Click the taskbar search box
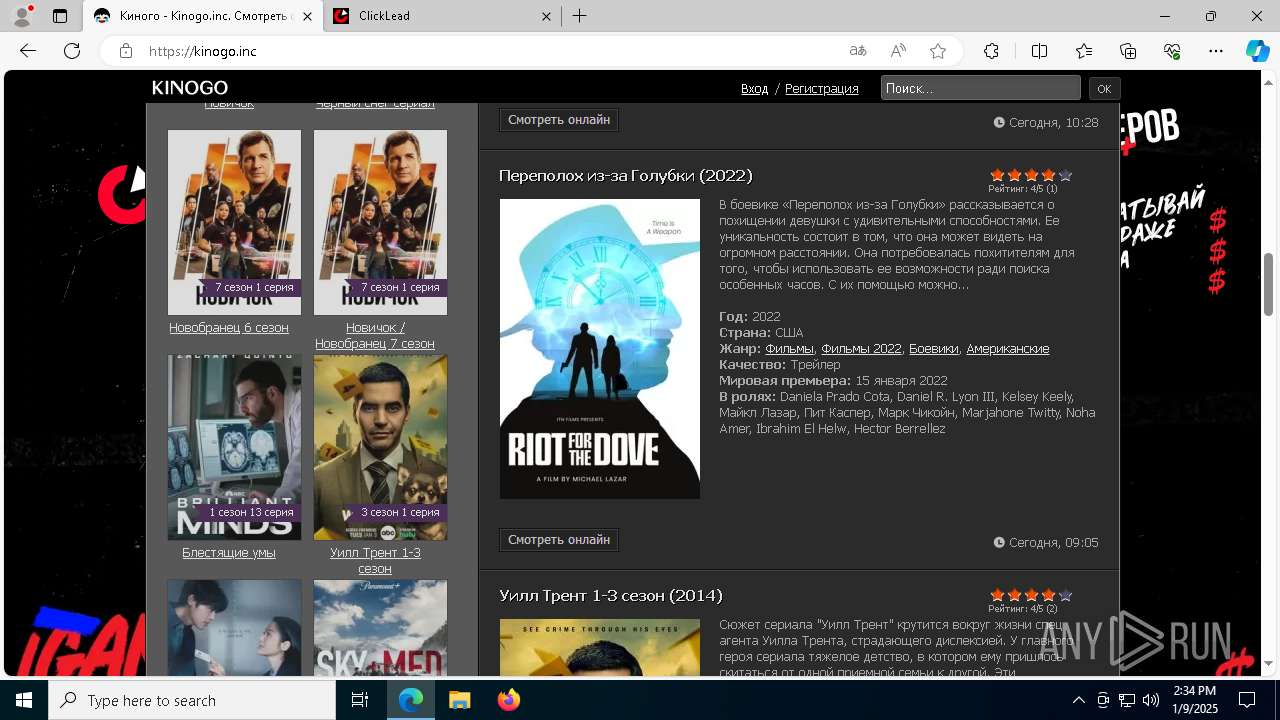1280x720 pixels. [x=192, y=700]
